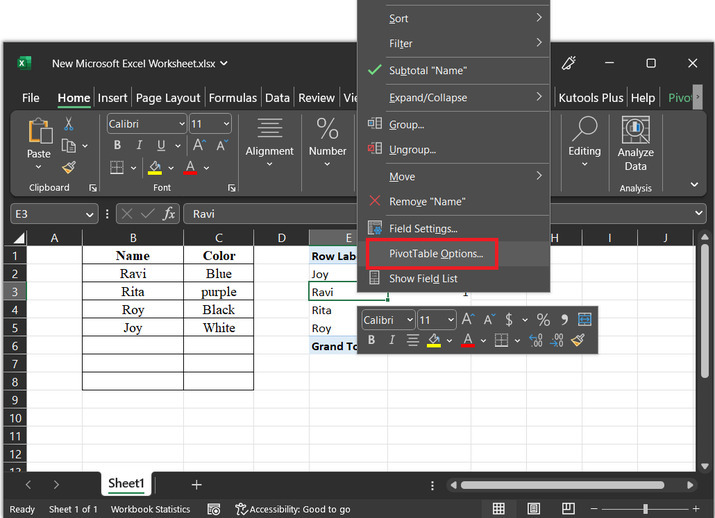This screenshot has height=518, width=715.
Task: Click the Insert Function fx icon
Action: tap(169, 214)
